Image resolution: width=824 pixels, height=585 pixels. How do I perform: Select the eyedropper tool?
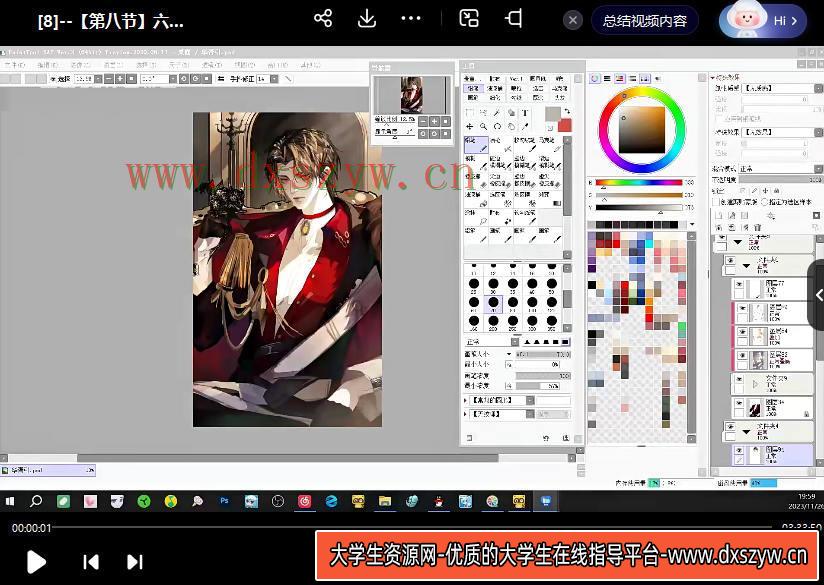click(524, 127)
